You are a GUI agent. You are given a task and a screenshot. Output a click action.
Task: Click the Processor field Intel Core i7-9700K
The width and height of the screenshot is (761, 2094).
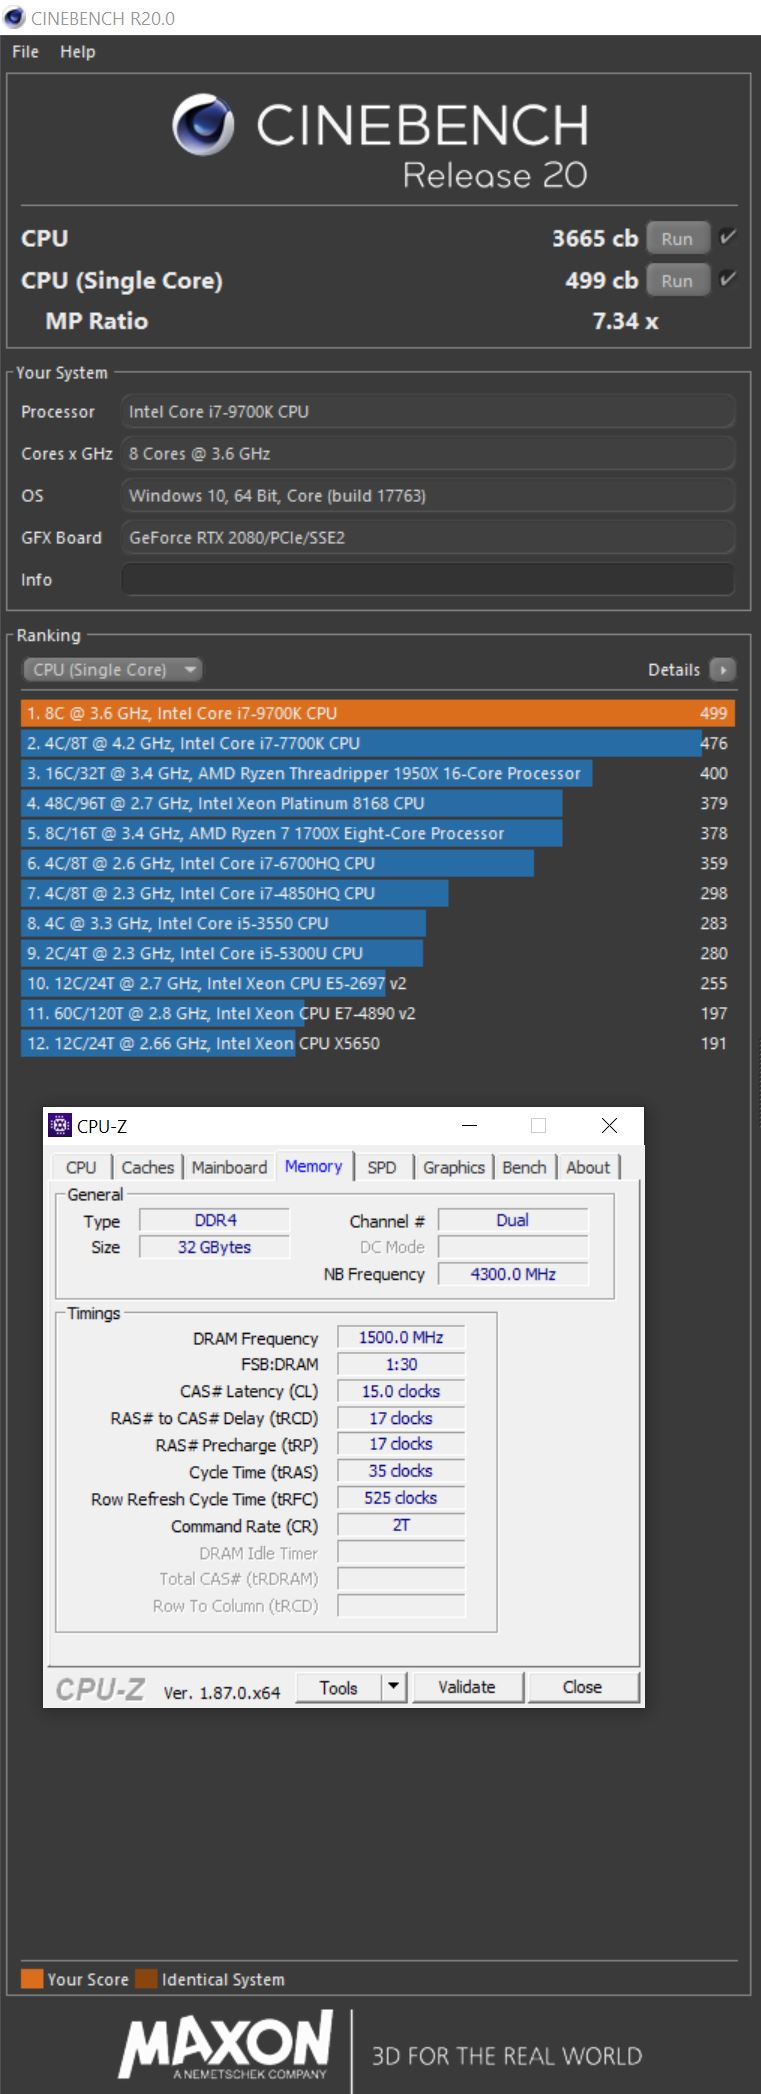point(428,411)
